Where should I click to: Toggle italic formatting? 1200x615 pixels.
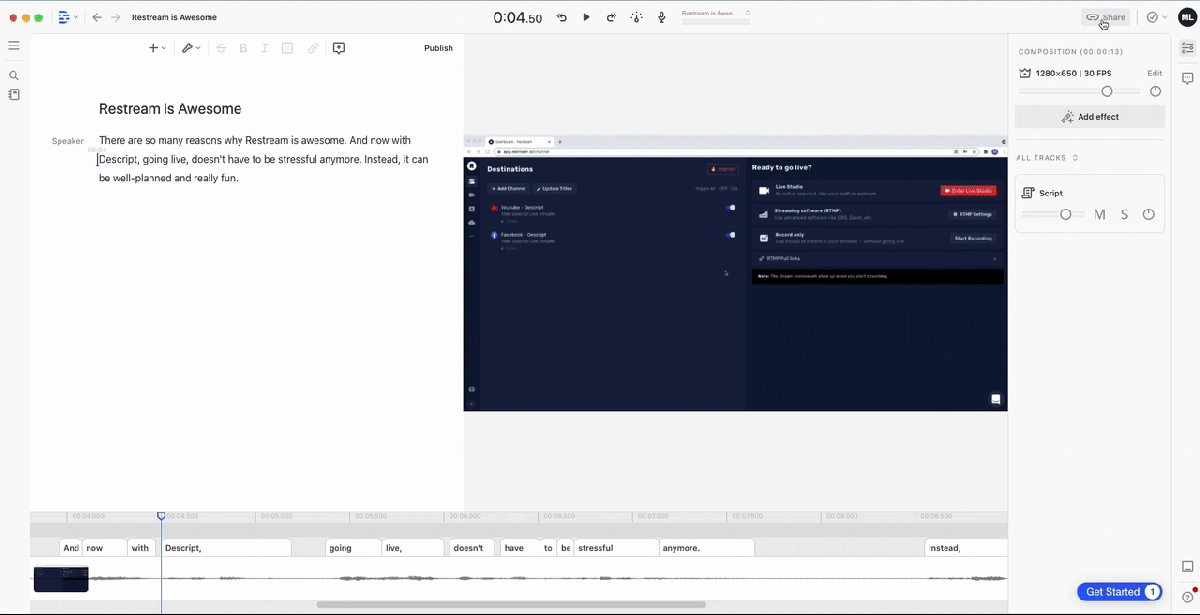[x=264, y=48]
